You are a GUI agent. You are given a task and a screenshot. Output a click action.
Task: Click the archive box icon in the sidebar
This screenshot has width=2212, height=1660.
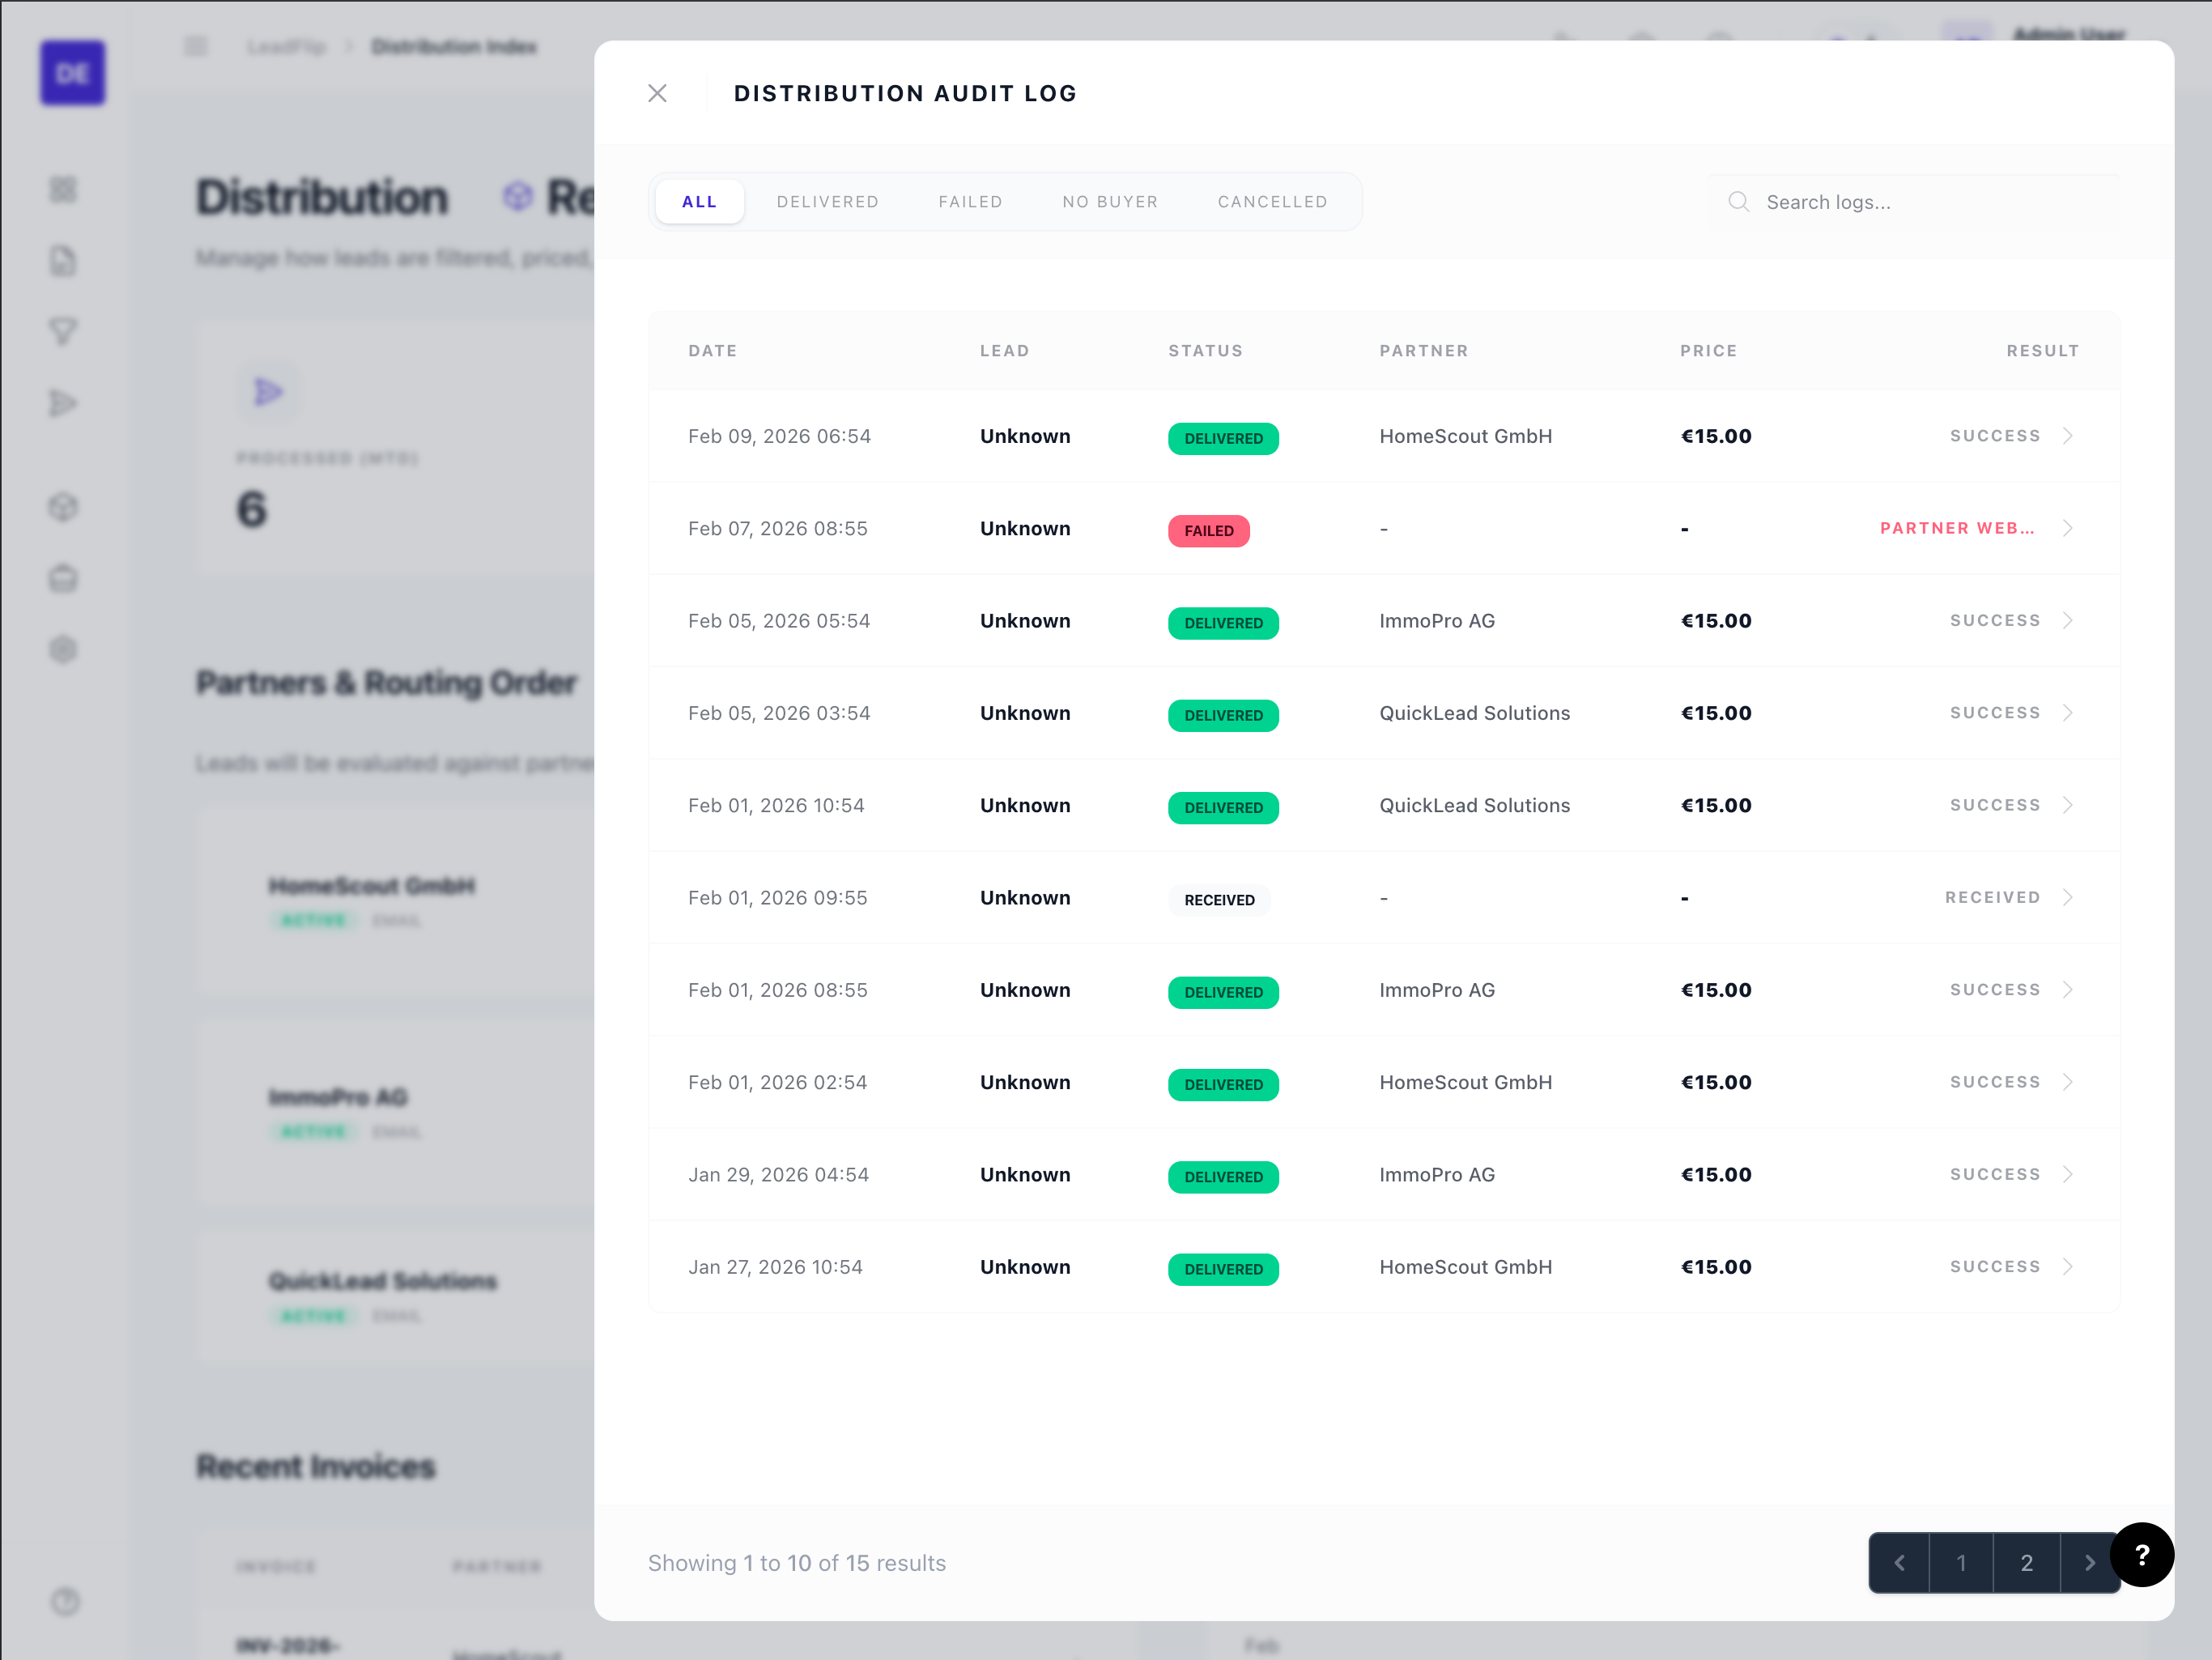pos(63,578)
